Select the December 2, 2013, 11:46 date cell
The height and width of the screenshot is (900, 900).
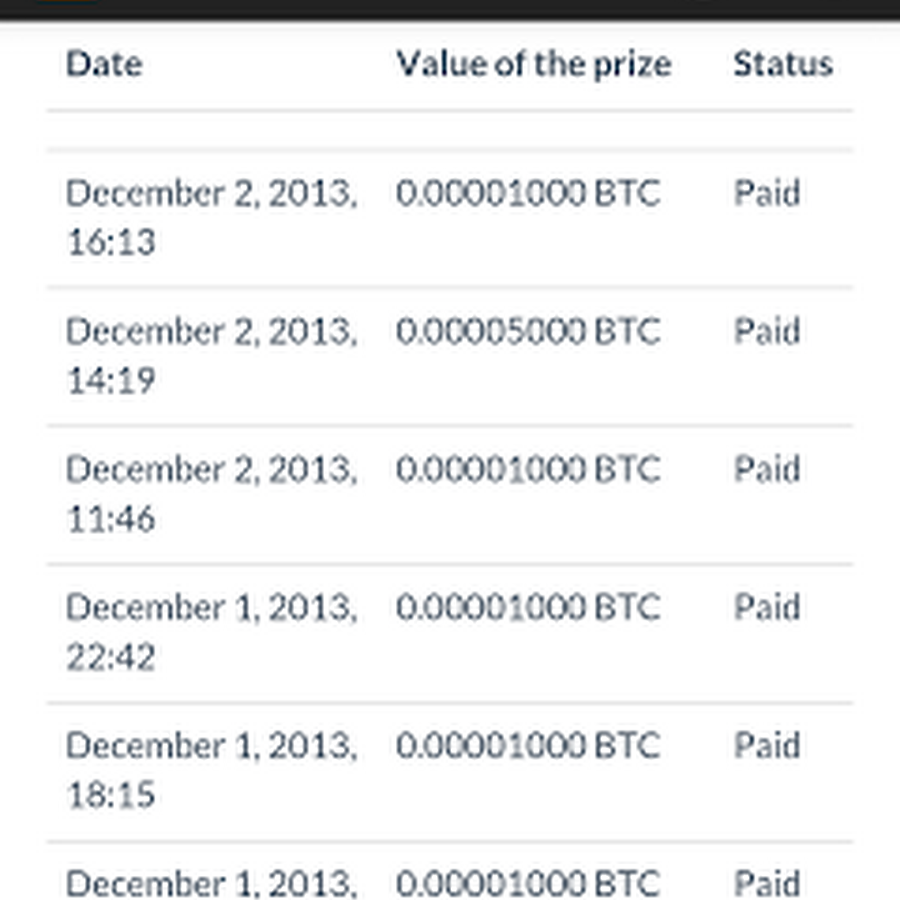click(x=210, y=493)
